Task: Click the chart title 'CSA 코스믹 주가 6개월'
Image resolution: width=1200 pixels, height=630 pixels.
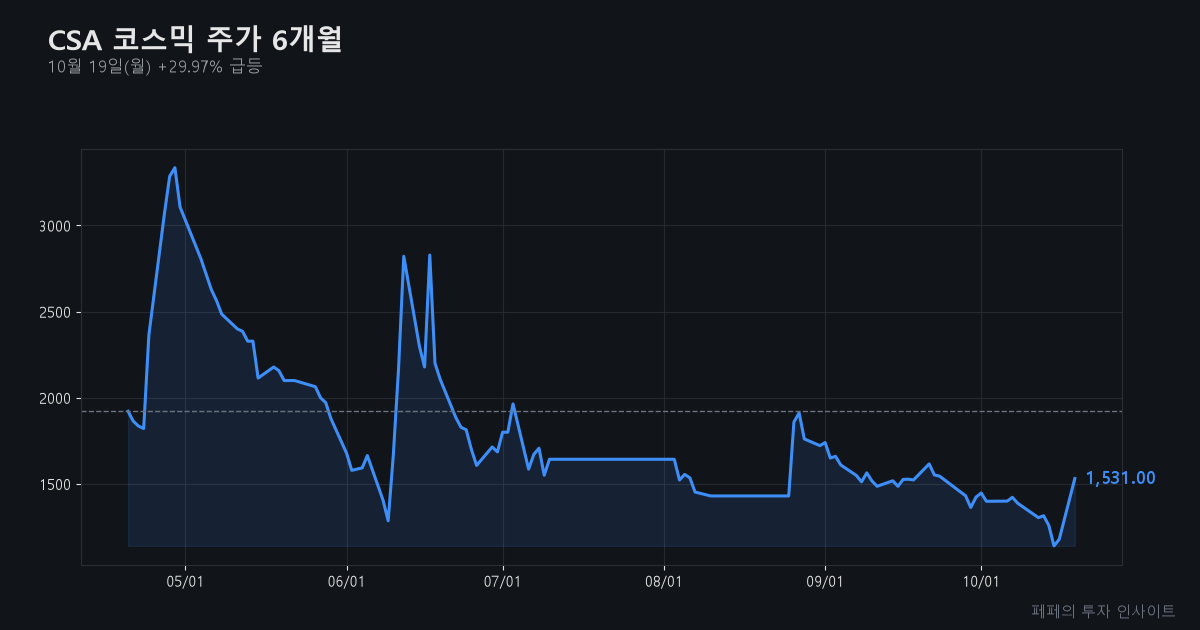Action: [195, 39]
